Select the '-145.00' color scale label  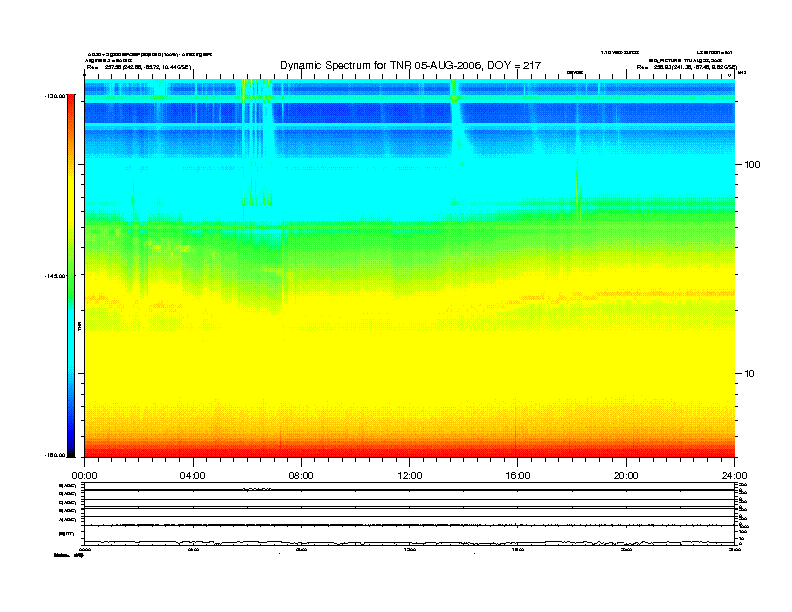point(55,276)
